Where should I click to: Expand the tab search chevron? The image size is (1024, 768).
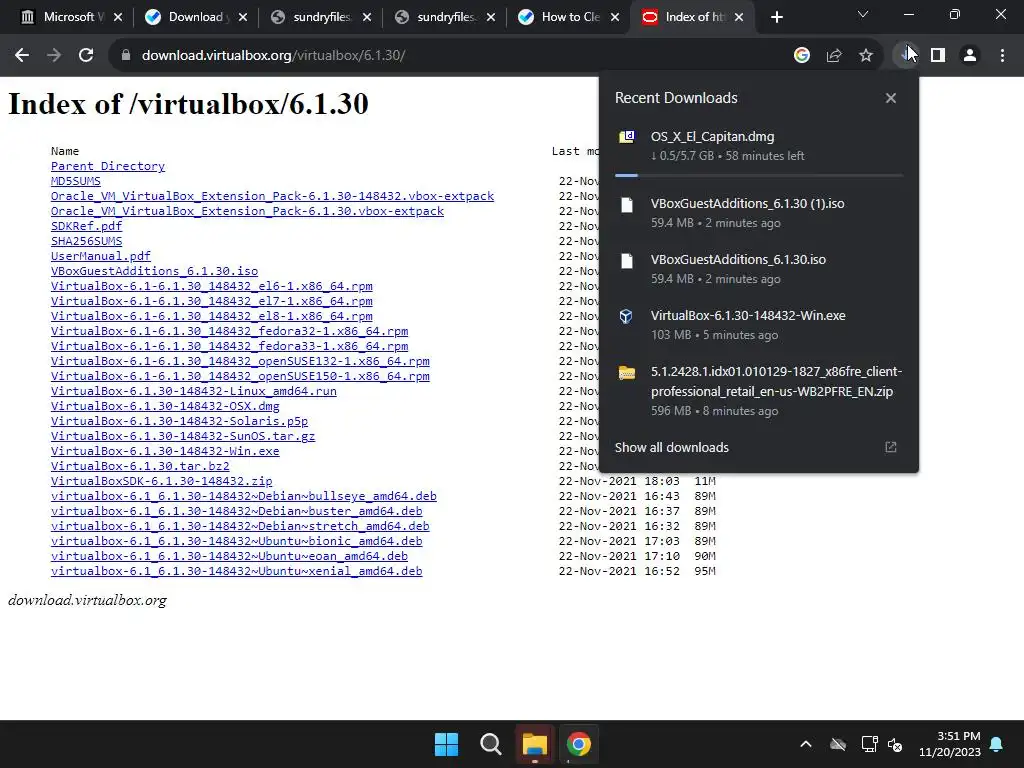[863, 14]
